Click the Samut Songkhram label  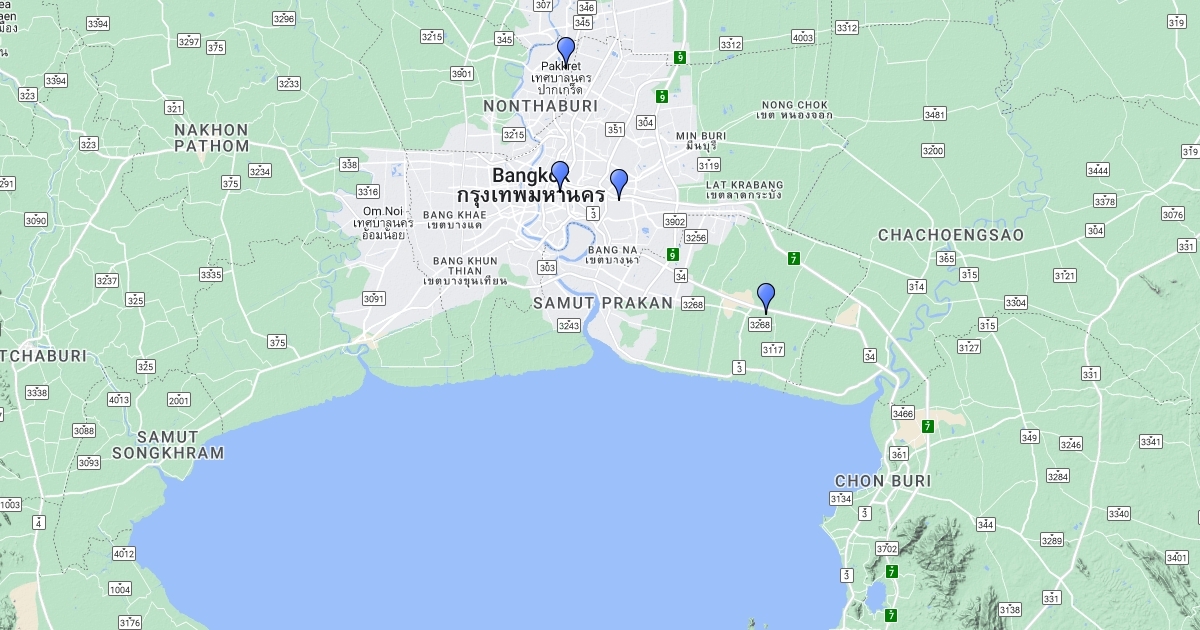tap(167, 445)
